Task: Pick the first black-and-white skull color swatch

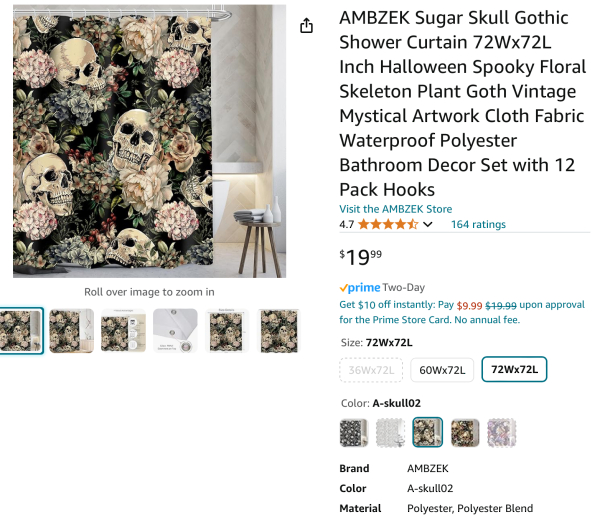Action: (354, 432)
